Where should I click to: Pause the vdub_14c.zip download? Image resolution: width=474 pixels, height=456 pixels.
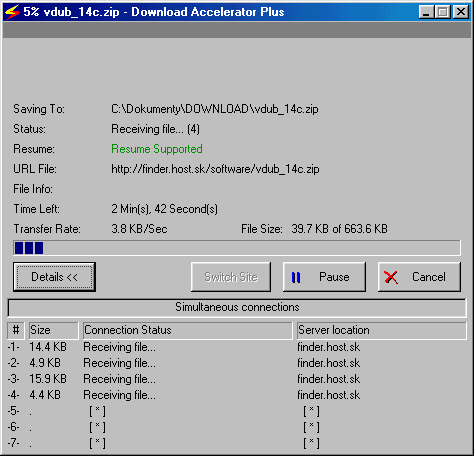(324, 277)
